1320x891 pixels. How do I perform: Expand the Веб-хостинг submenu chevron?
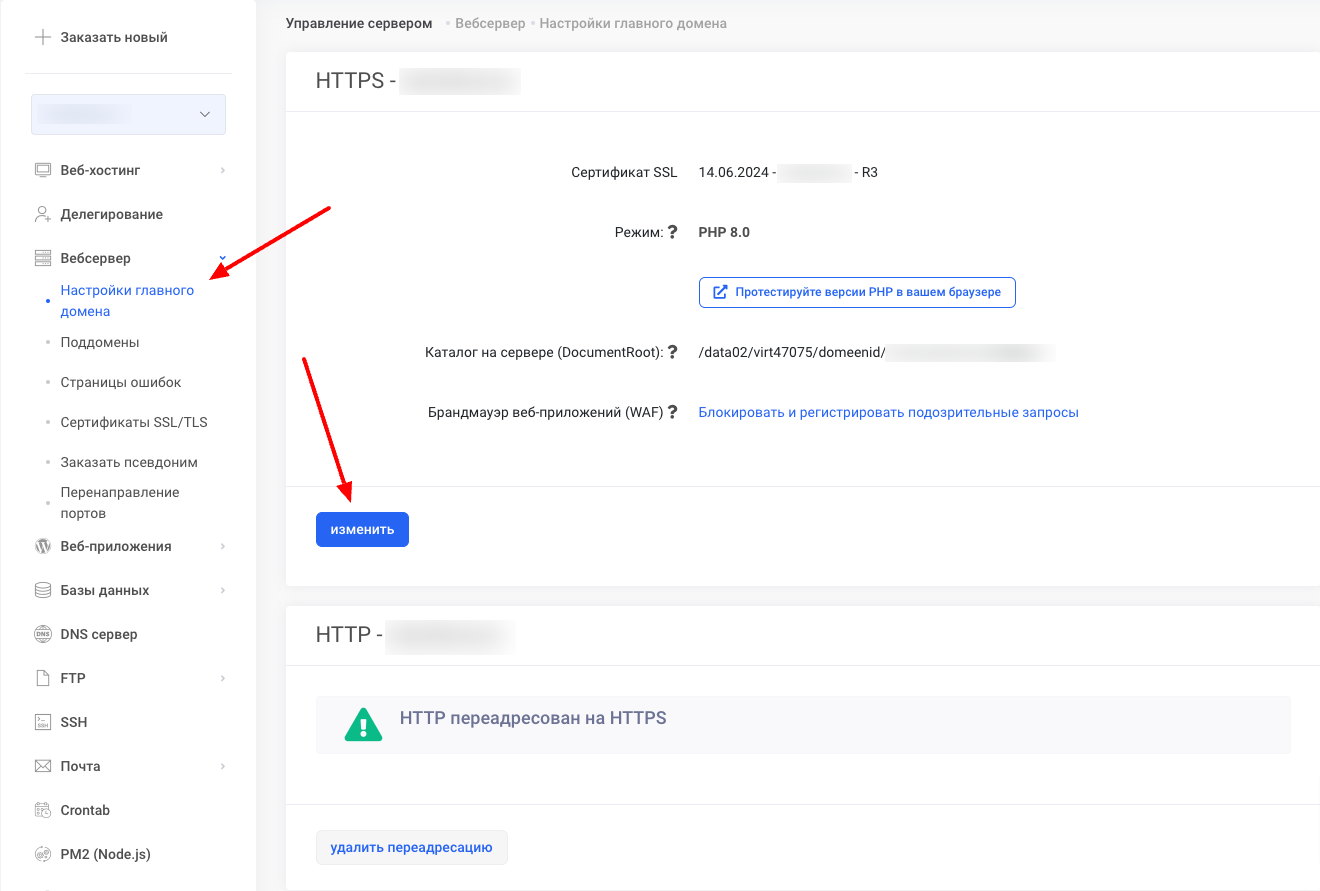[222, 170]
